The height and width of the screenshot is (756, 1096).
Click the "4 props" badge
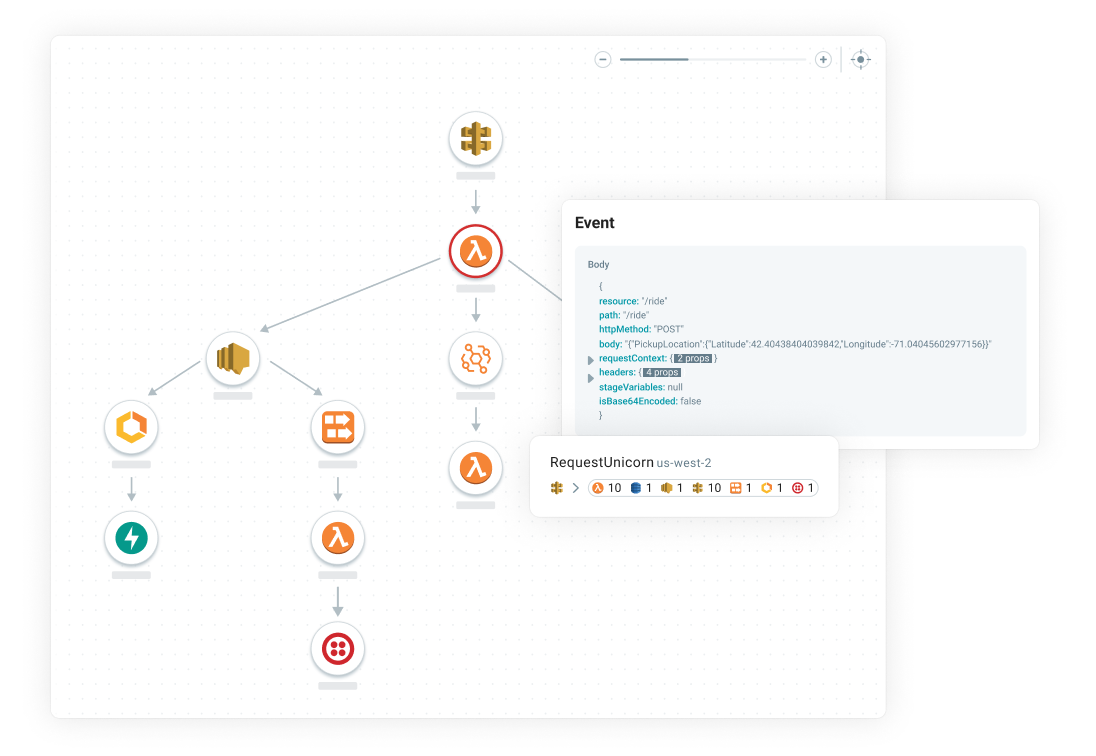point(661,372)
